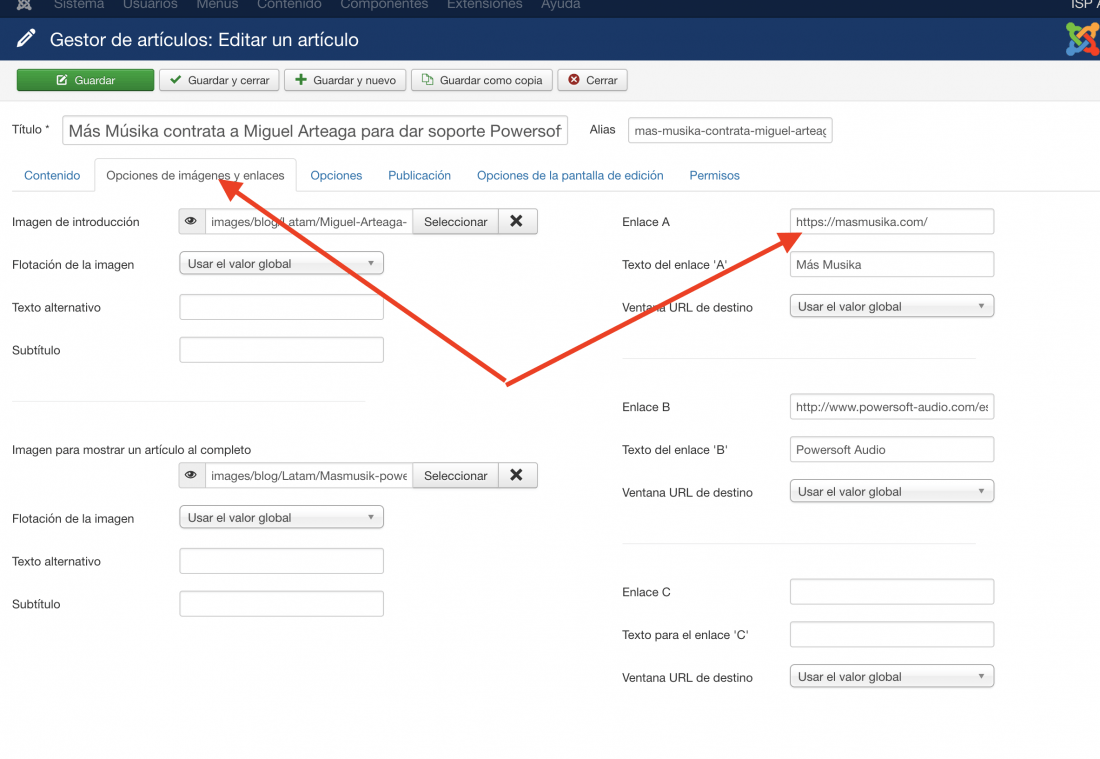Click the full article image path field
1100x759 pixels.
309,475
